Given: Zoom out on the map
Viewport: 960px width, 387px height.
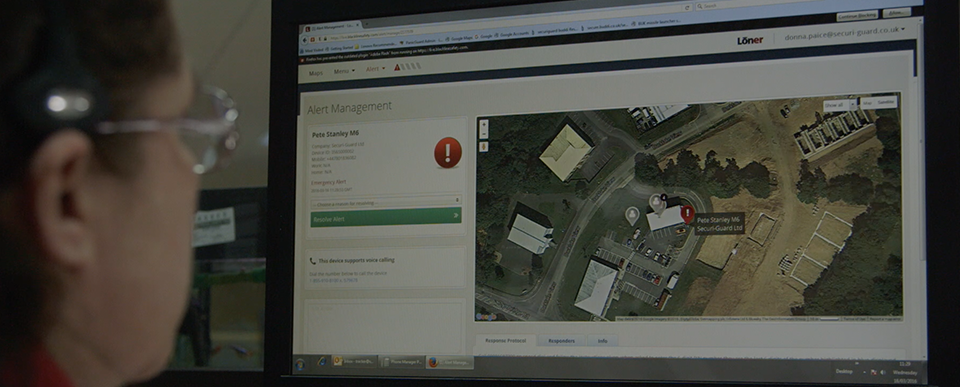Looking at the screenshot, I should [x=484, y=134].
